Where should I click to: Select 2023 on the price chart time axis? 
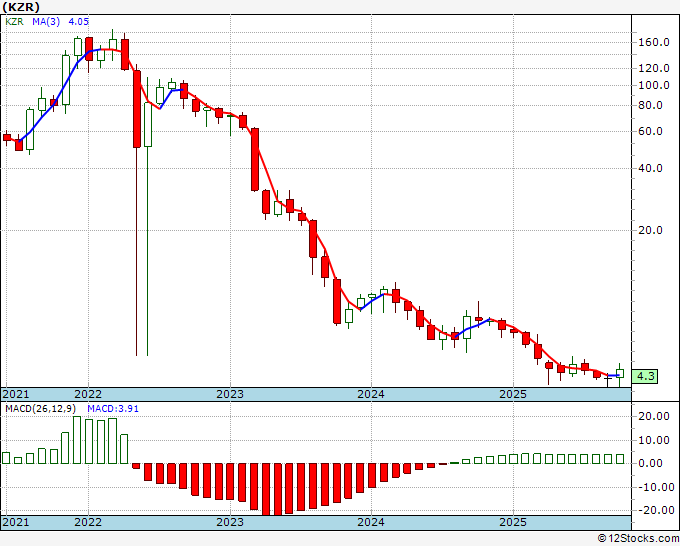pos(230,394)
